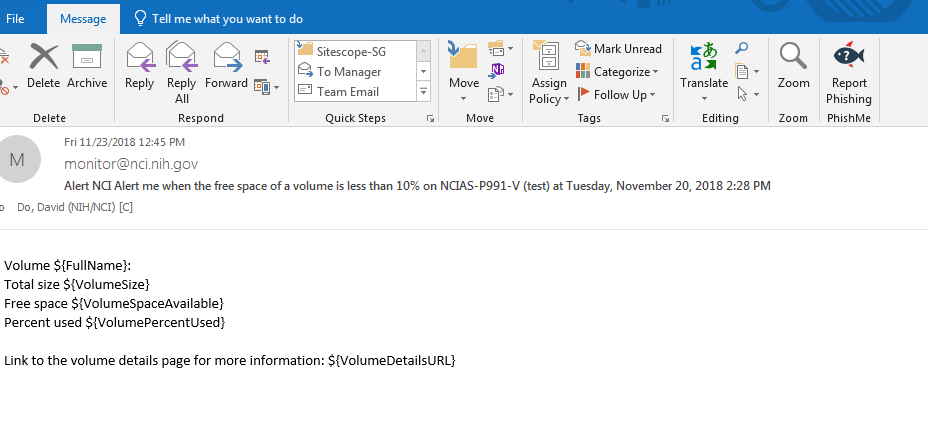Mark the message as Unread

[x=618, y=49]
